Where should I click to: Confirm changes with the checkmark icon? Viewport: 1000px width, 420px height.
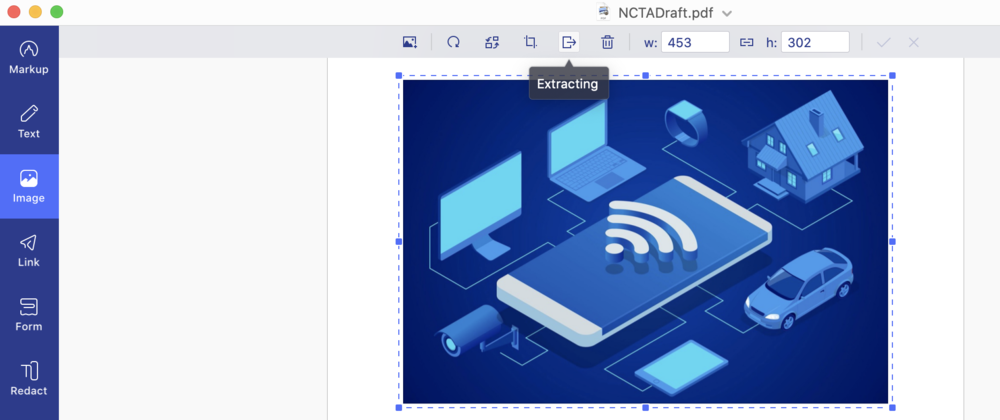point(883,42)
